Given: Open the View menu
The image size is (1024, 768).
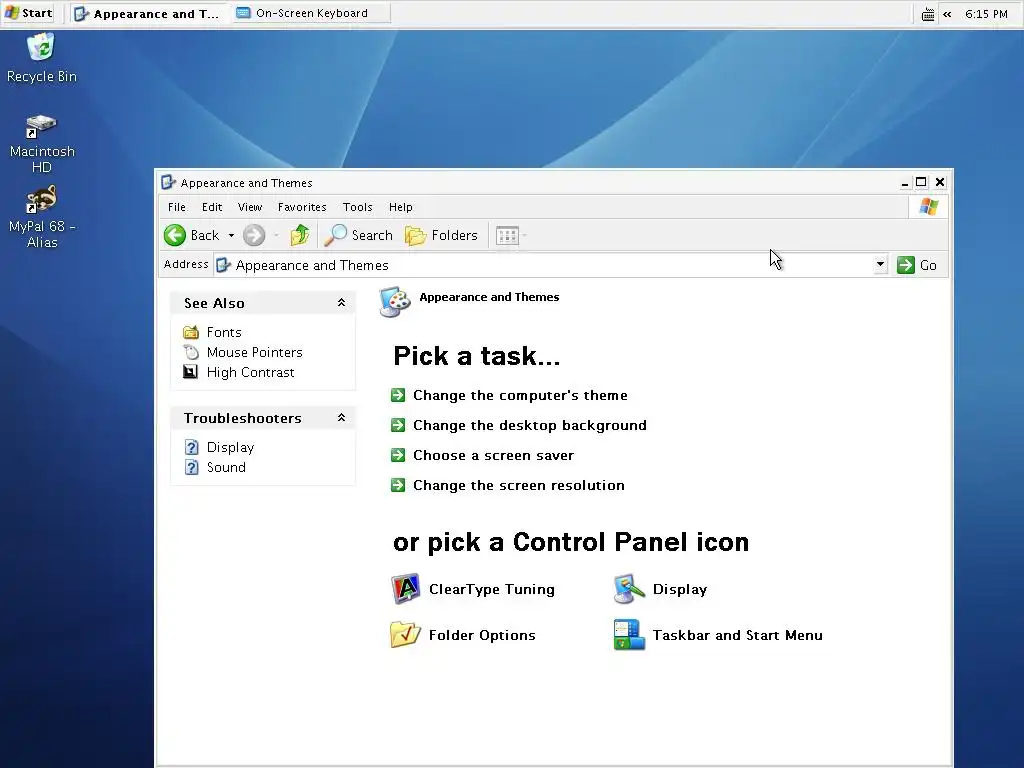Looking at the screenshot, I should 249,207.
